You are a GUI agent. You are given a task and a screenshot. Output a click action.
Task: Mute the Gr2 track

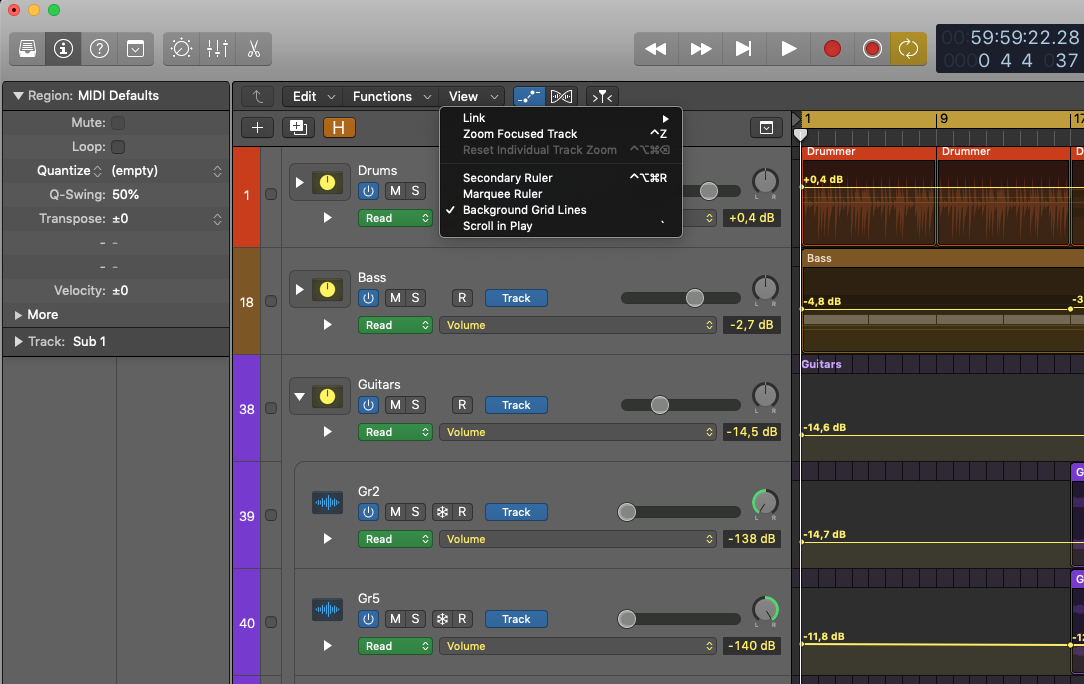(395, 512)
